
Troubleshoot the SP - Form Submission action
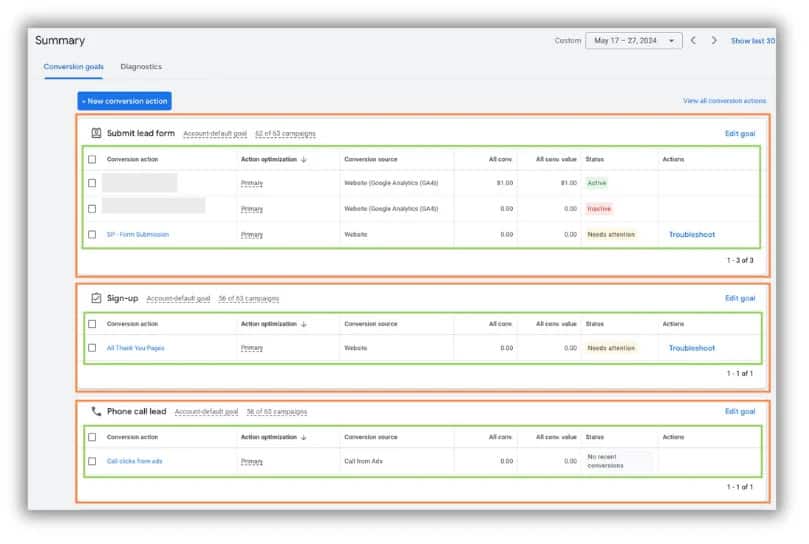pyautogui.click(x=692, y=235)
